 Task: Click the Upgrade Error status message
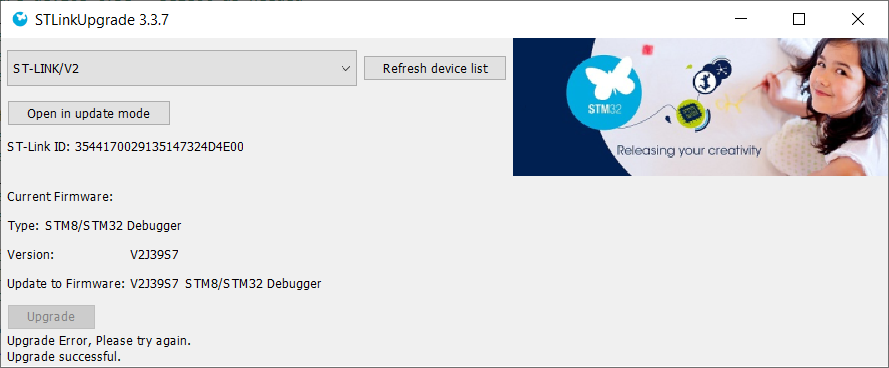pos(99,341)
